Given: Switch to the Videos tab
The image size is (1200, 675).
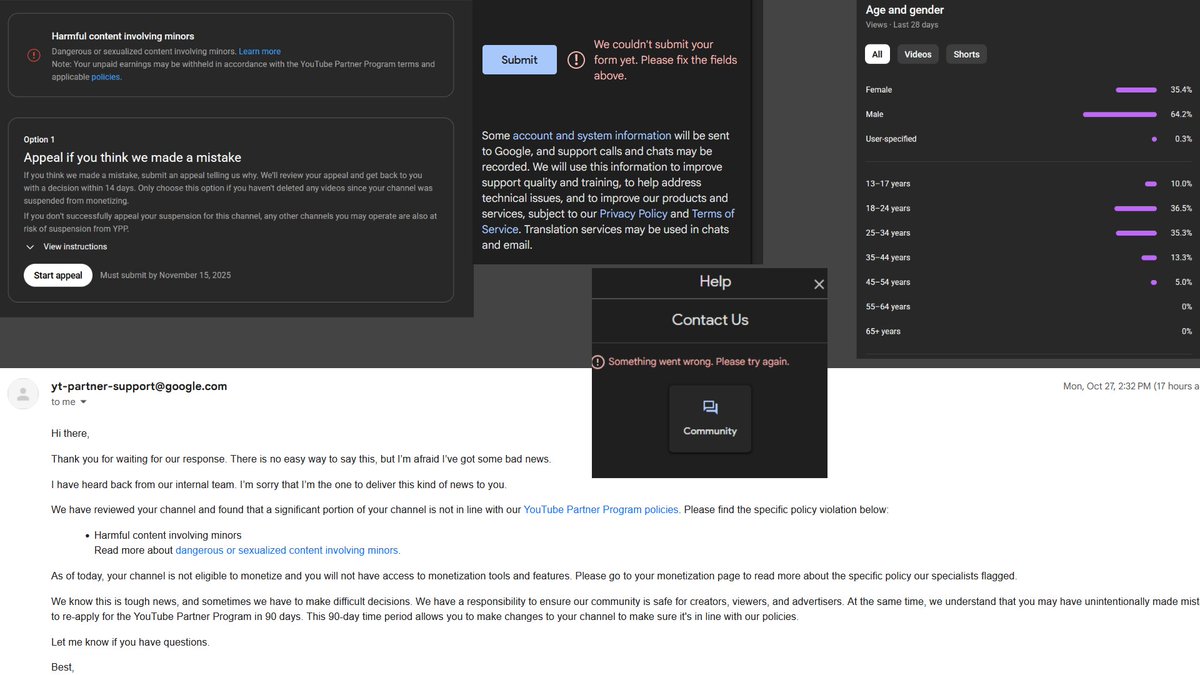Looking at the screenshot, I should click(x=918, y=54).
